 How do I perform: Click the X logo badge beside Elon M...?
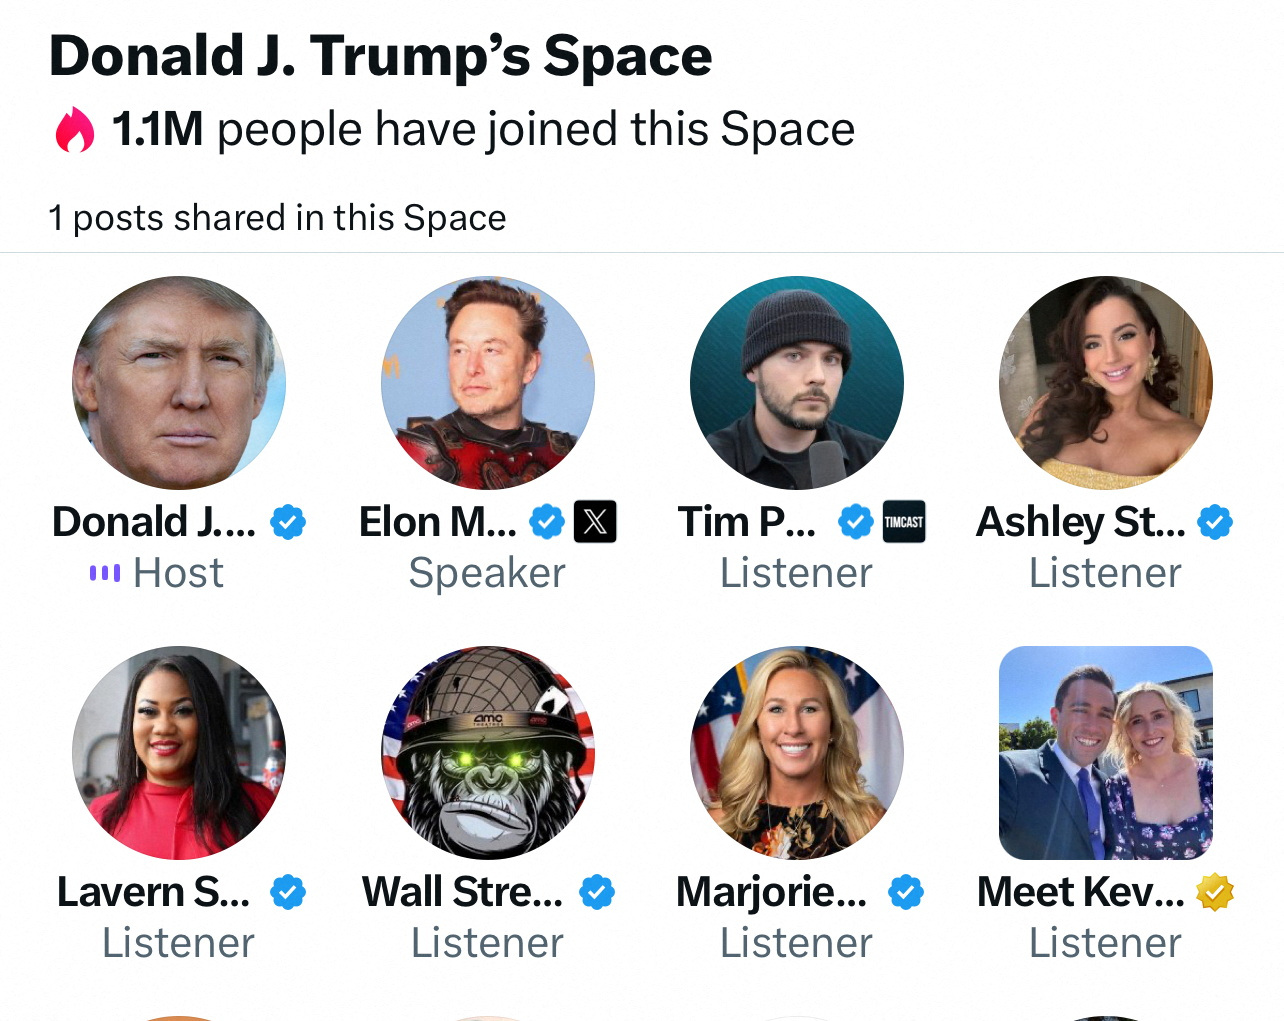595,522
